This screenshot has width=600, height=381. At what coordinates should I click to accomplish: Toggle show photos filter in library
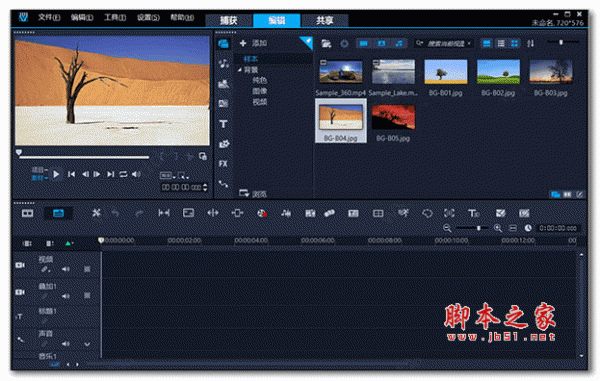pos(382,44)
